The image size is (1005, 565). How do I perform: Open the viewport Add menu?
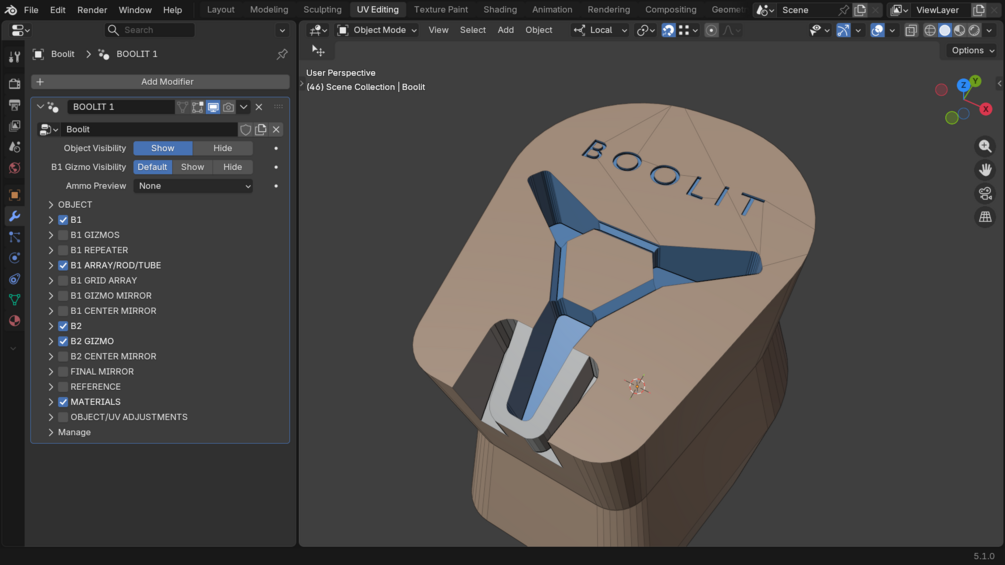506,30
